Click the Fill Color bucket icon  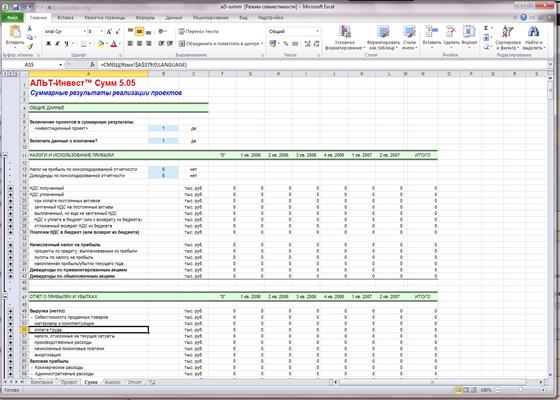coord(101,44)
